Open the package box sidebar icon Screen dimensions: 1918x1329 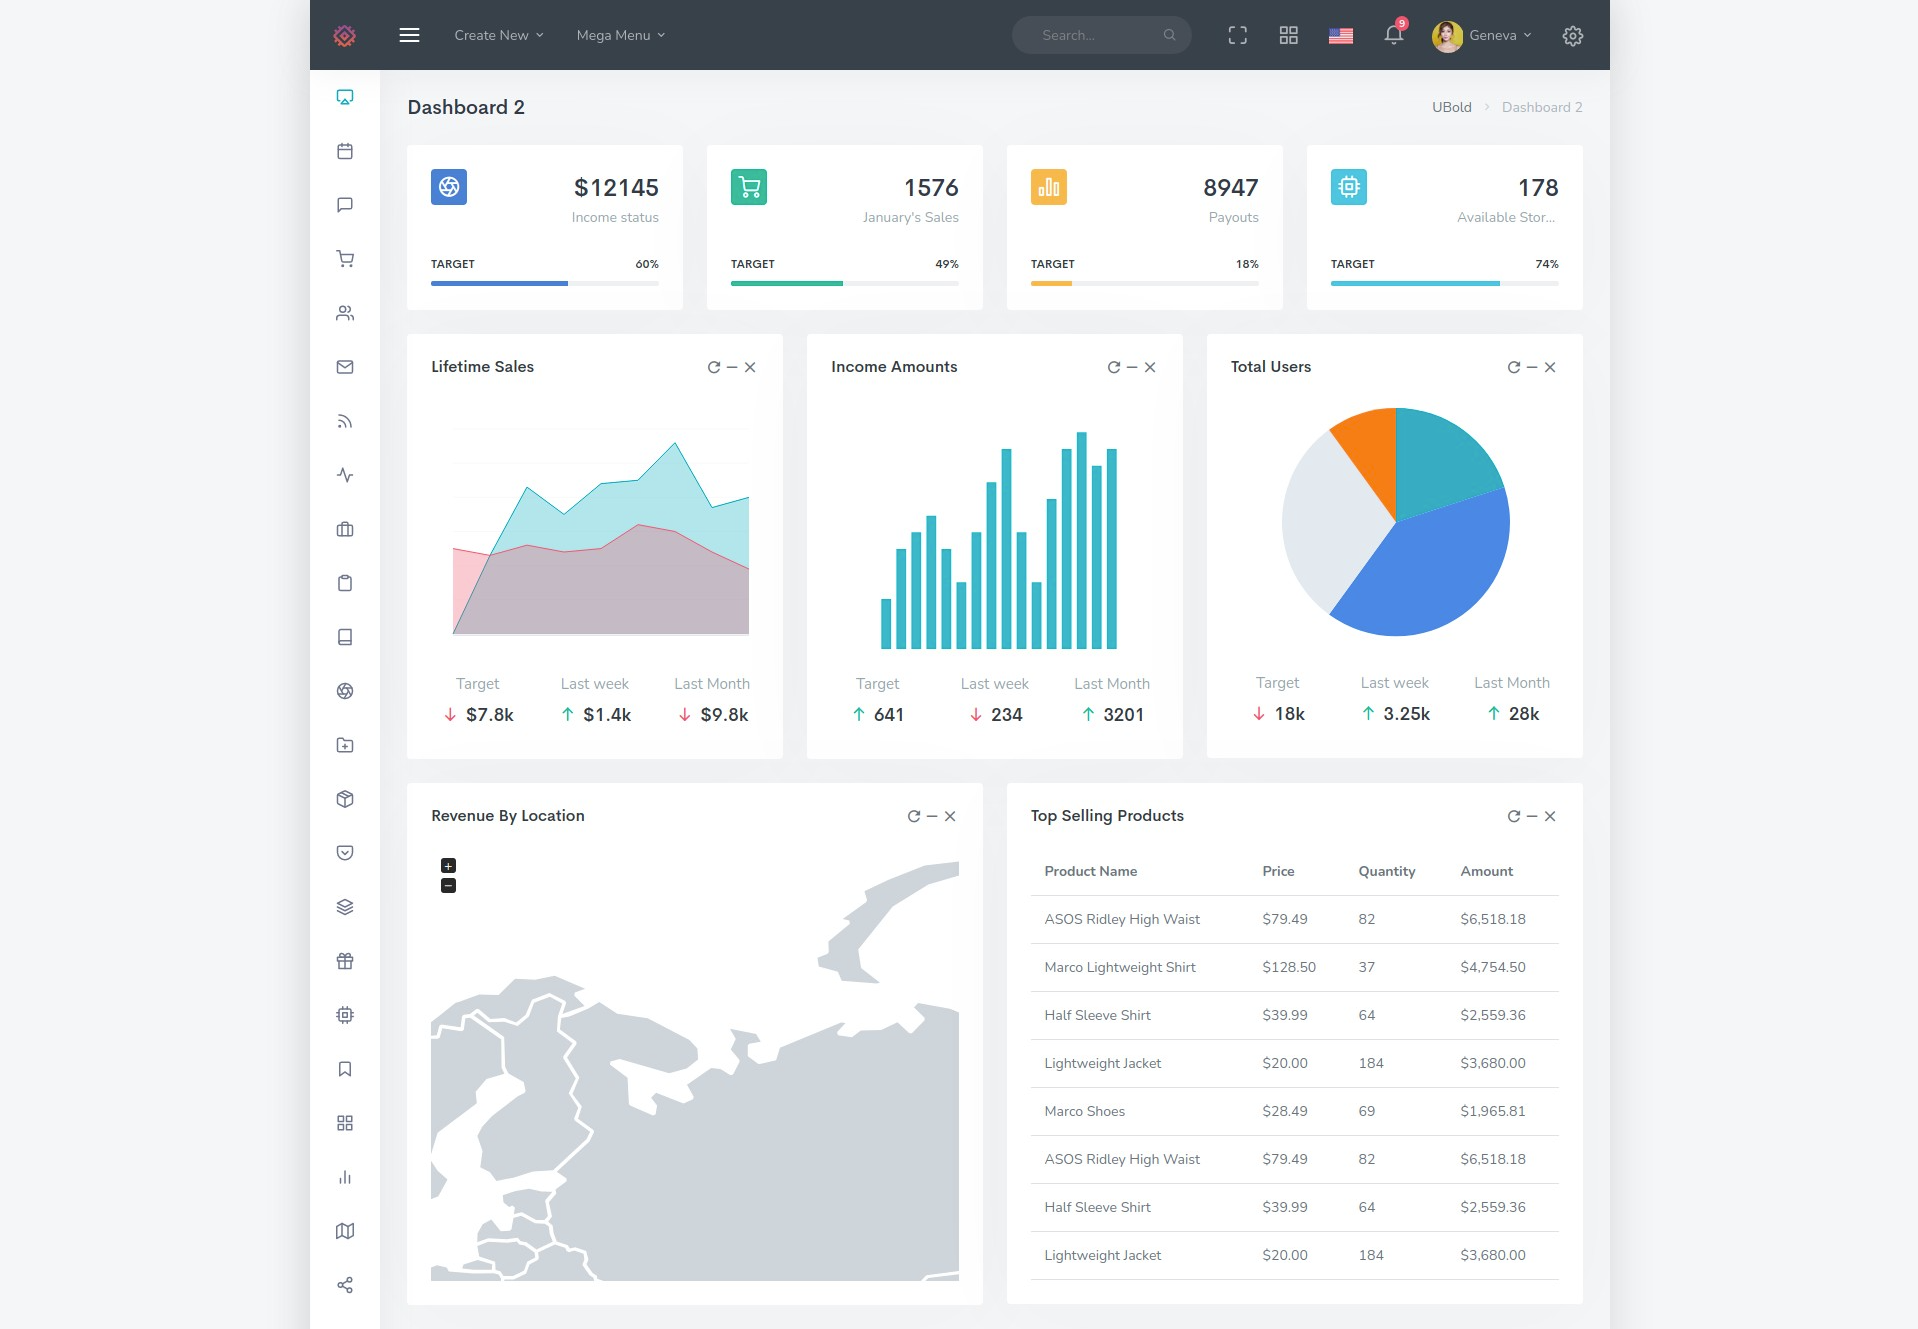(x=345, y=799)
